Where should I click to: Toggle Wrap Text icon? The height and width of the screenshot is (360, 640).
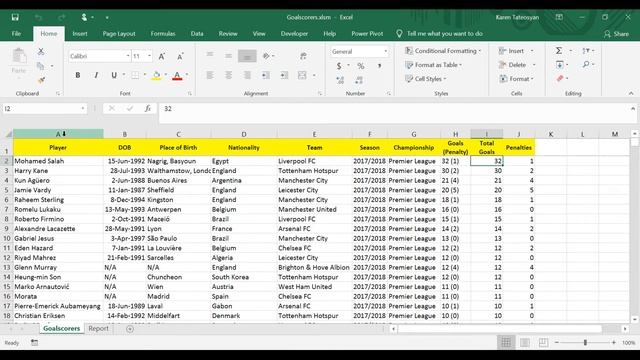click(x=303, y=56)
